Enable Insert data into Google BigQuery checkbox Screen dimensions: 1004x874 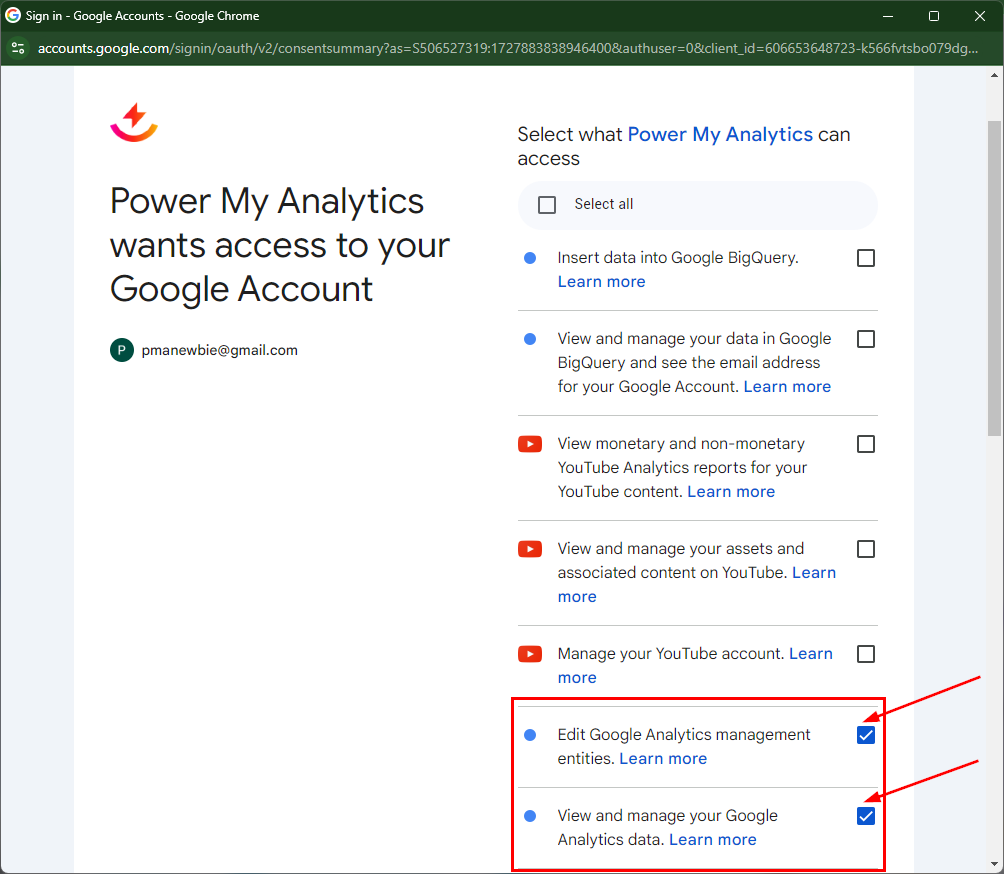pos(866,258)
